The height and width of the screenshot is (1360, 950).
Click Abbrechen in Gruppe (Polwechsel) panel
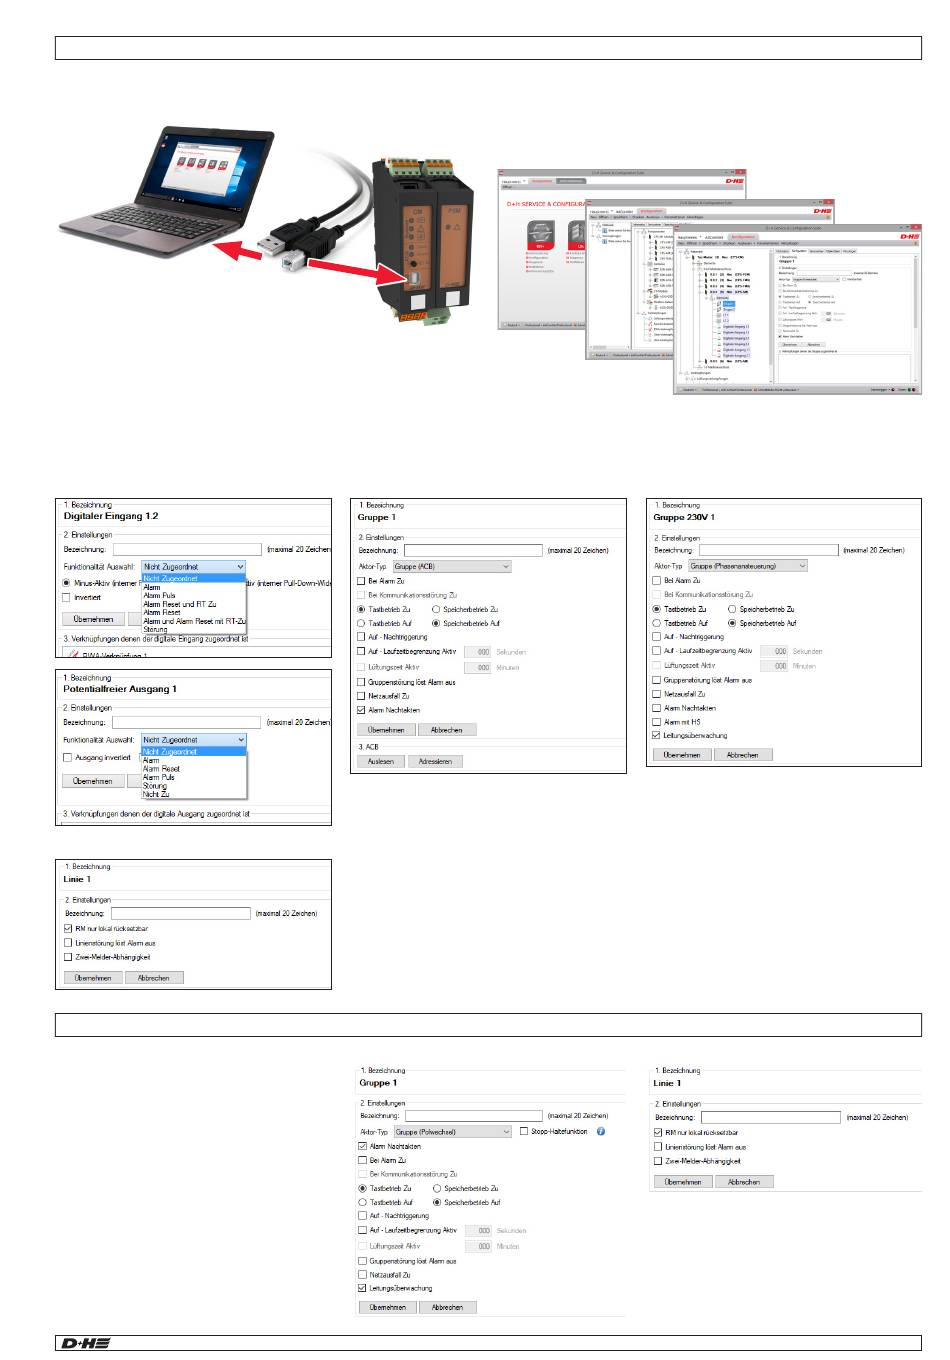(448, 1307)
